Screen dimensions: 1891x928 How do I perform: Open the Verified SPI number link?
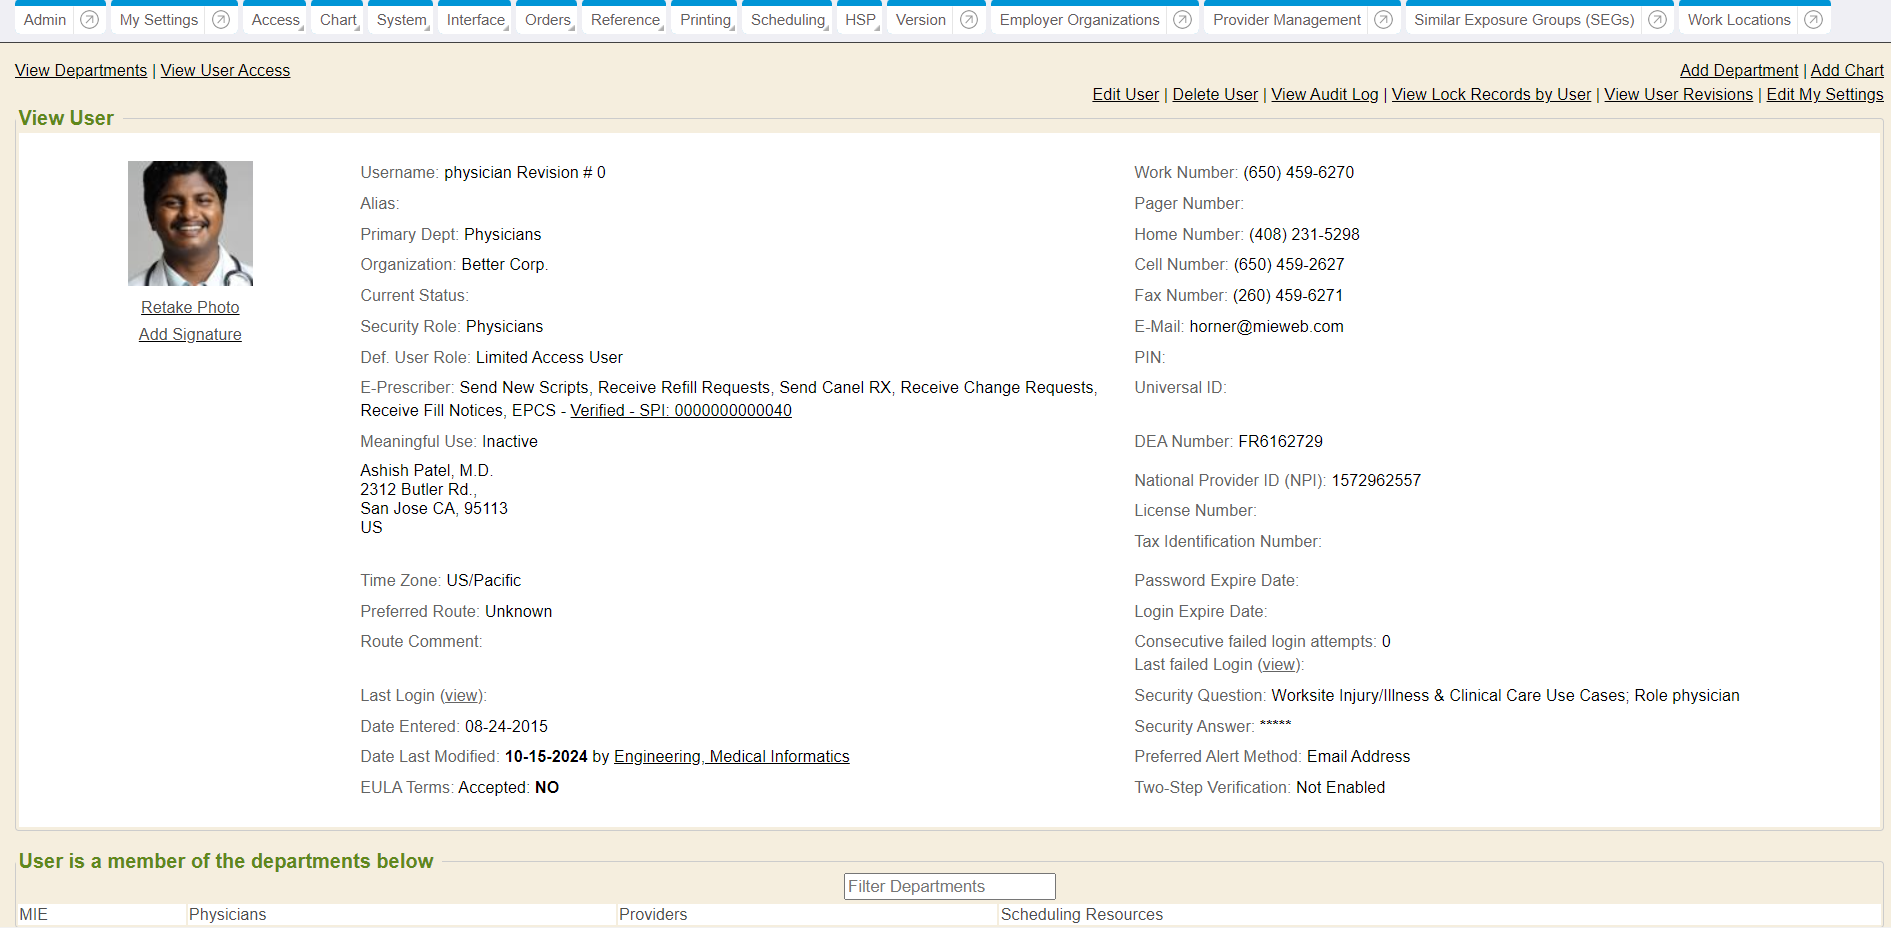(x=680, y=410)
